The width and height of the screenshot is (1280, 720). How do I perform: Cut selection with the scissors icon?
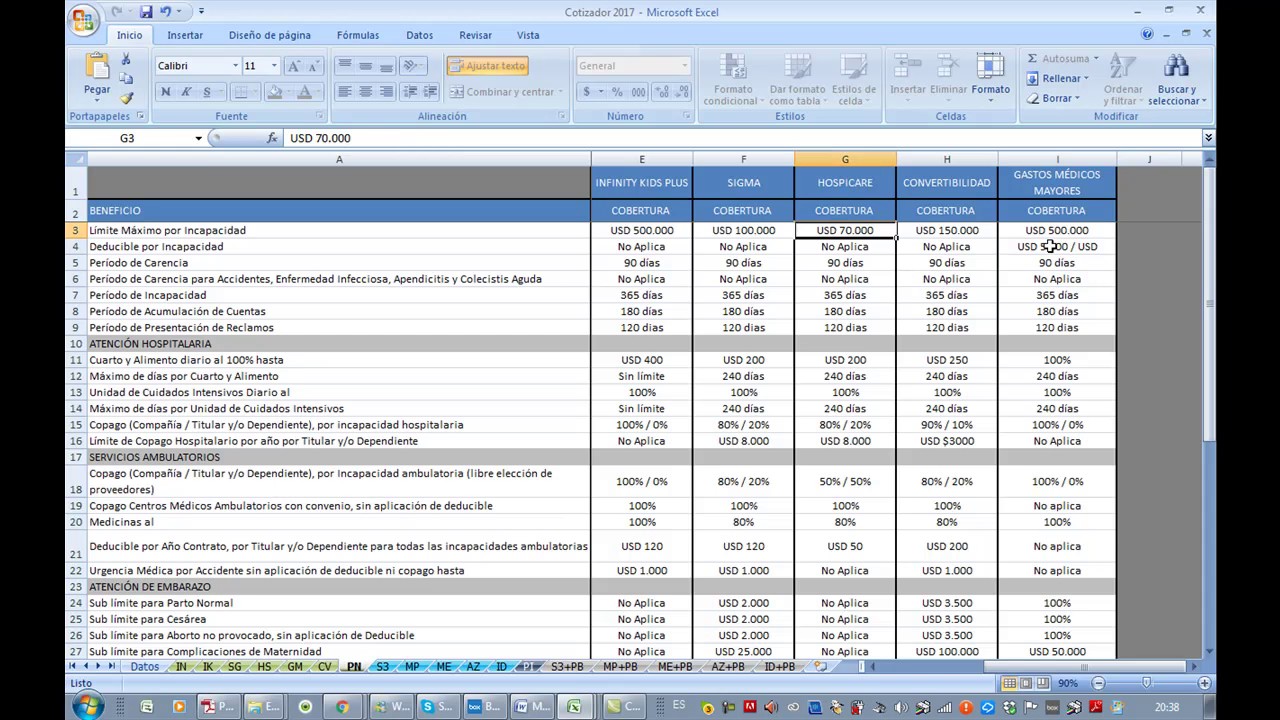(126, 60)
